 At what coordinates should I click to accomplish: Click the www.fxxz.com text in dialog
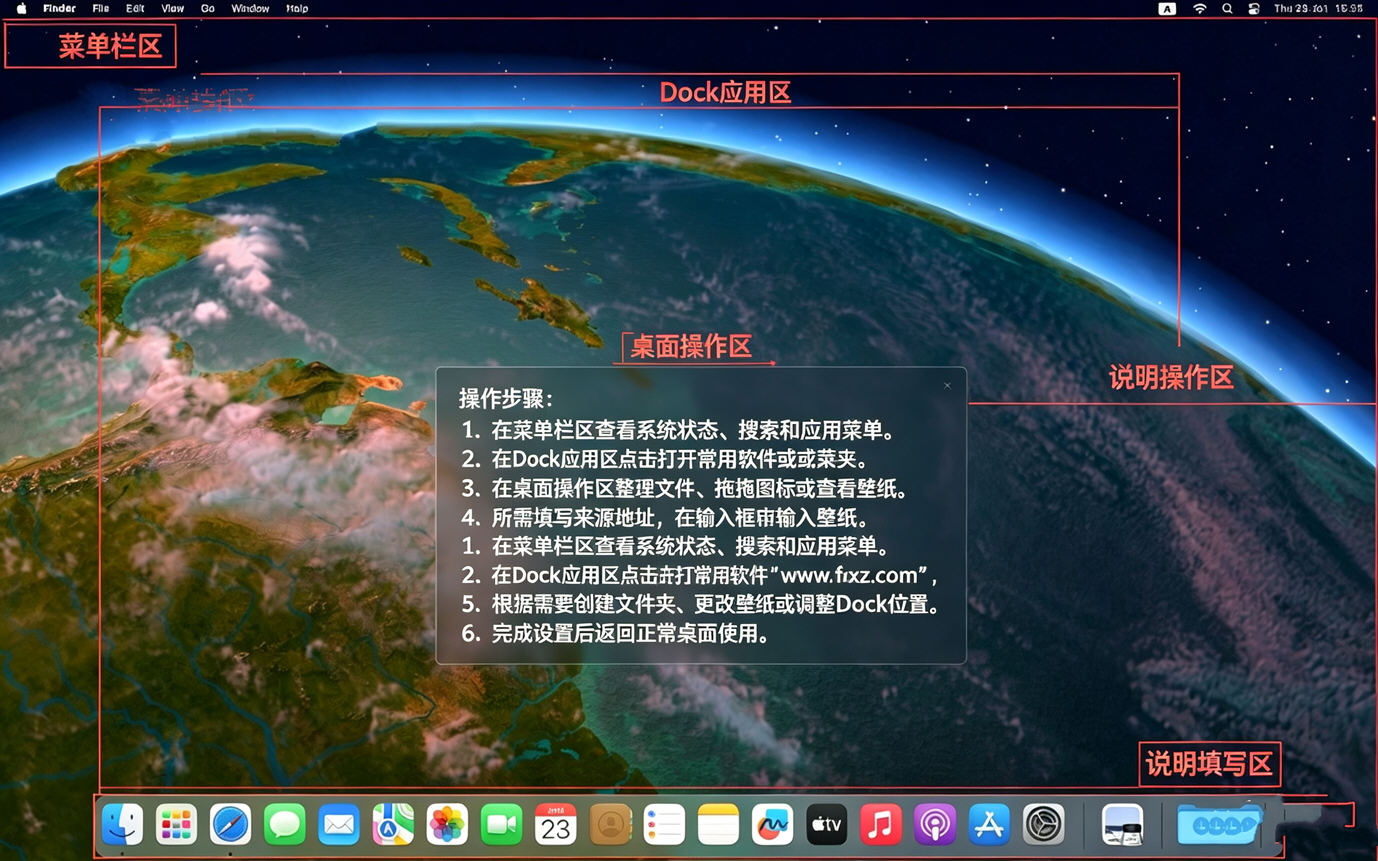coord(849,575)
